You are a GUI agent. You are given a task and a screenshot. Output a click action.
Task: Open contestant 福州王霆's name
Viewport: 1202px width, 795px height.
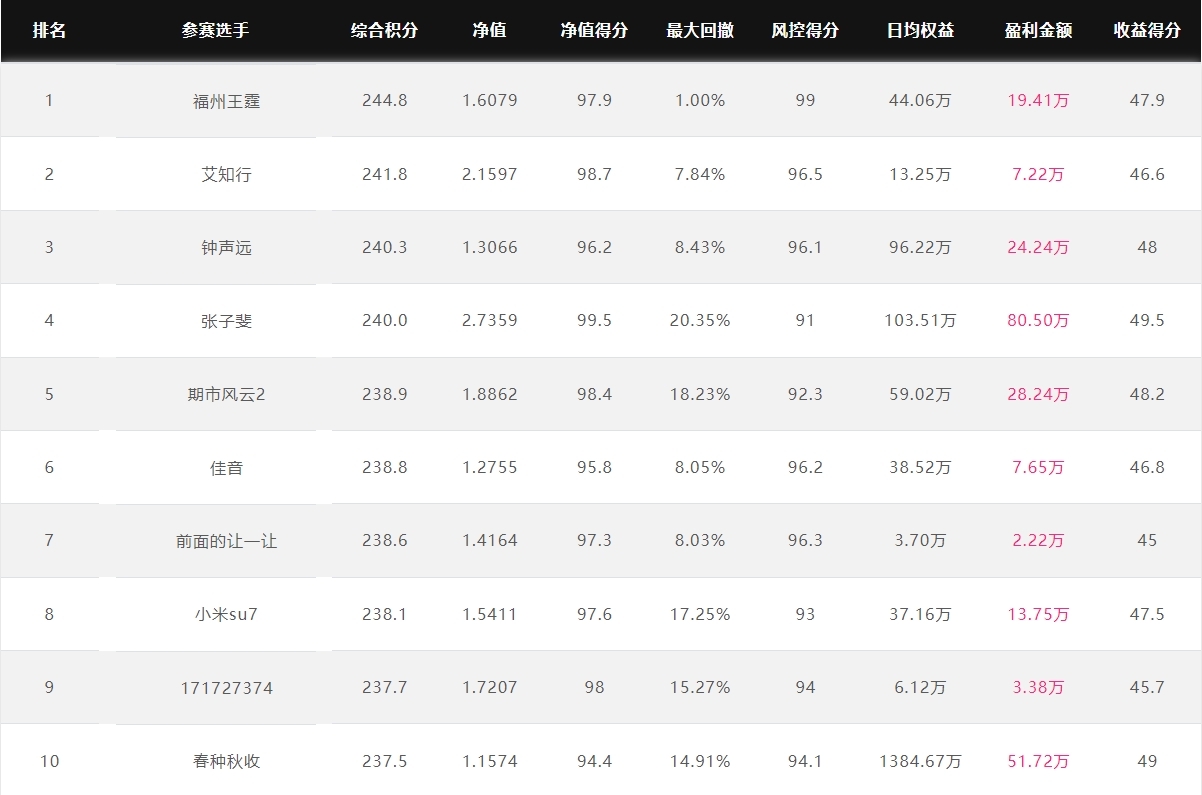pos(226,101)
